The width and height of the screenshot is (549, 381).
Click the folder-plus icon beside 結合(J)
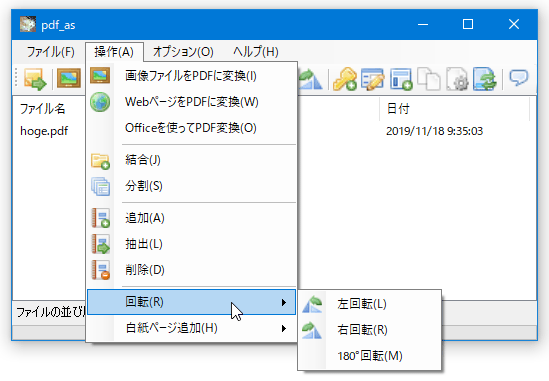pyautogui.click(x=100, y=161)
